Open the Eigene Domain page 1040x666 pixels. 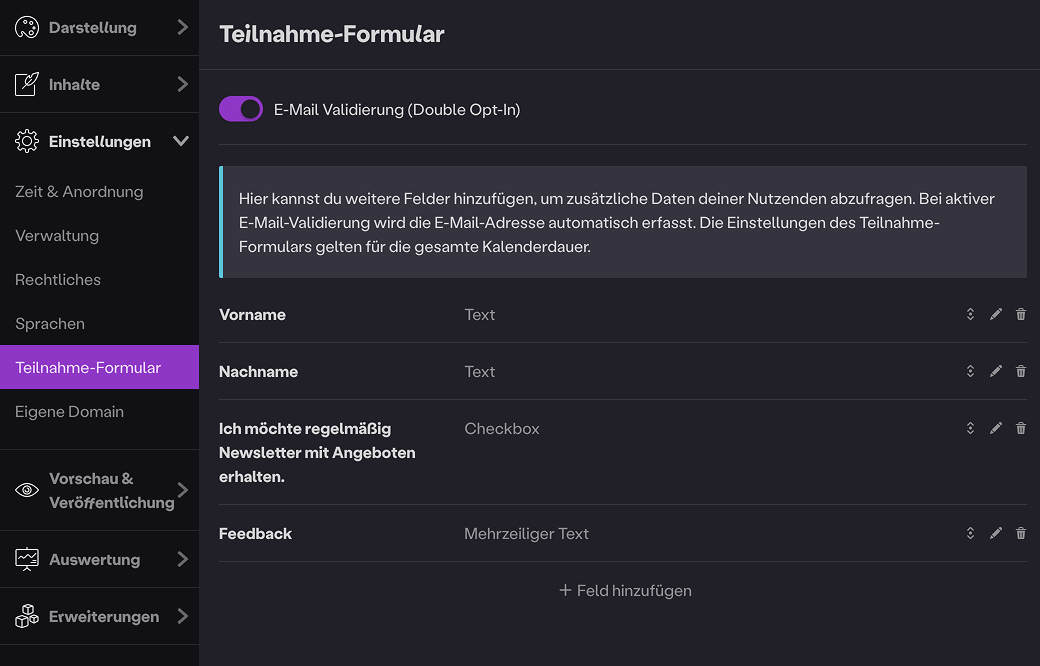[x=69, y=412]
